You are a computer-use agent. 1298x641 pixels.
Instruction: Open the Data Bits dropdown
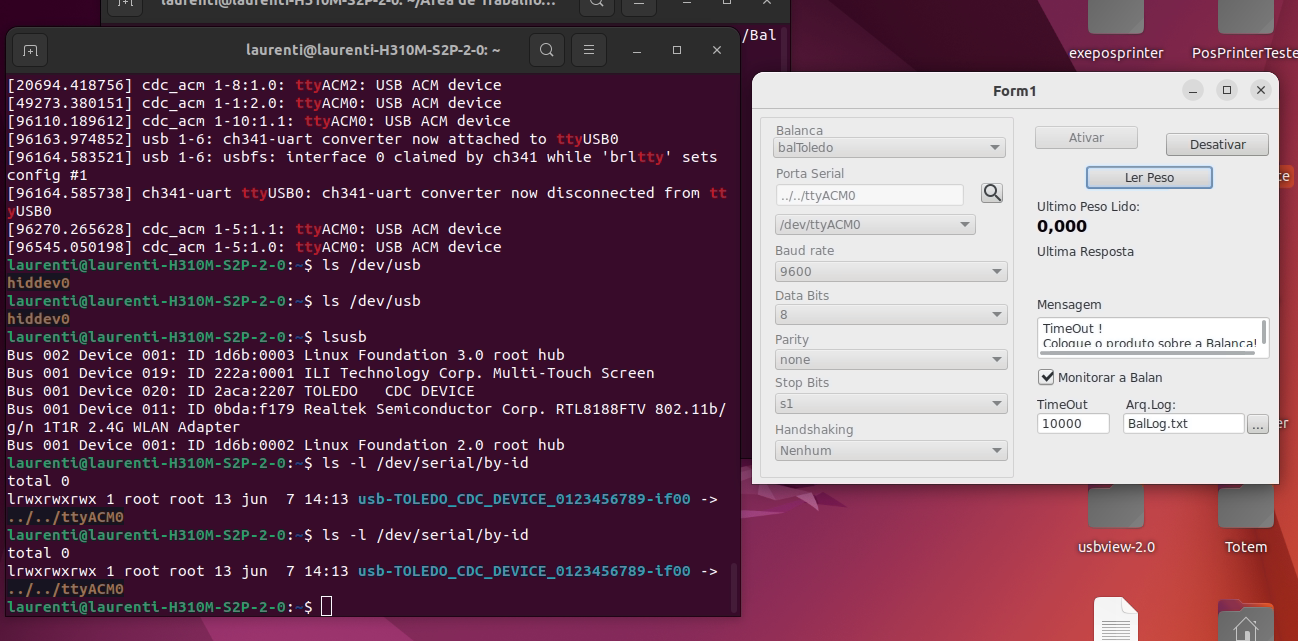point(890,315)
